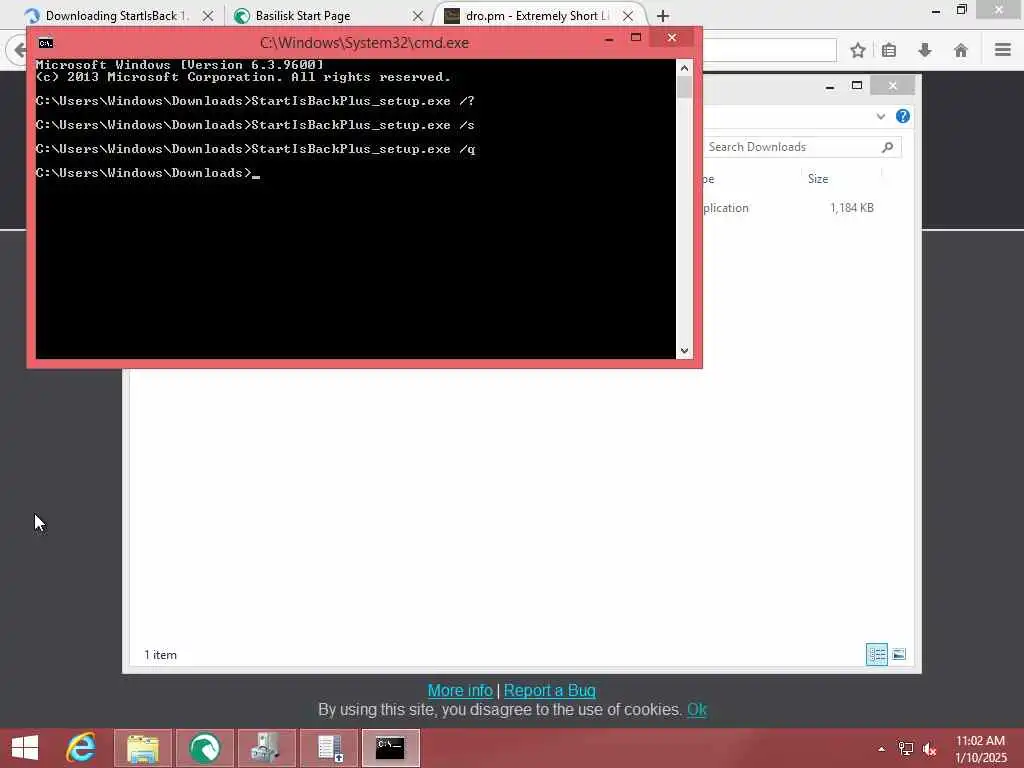Open the installer program taskbar icon
The width and height of the screenshot is (1024, 768).
(266, 748)
